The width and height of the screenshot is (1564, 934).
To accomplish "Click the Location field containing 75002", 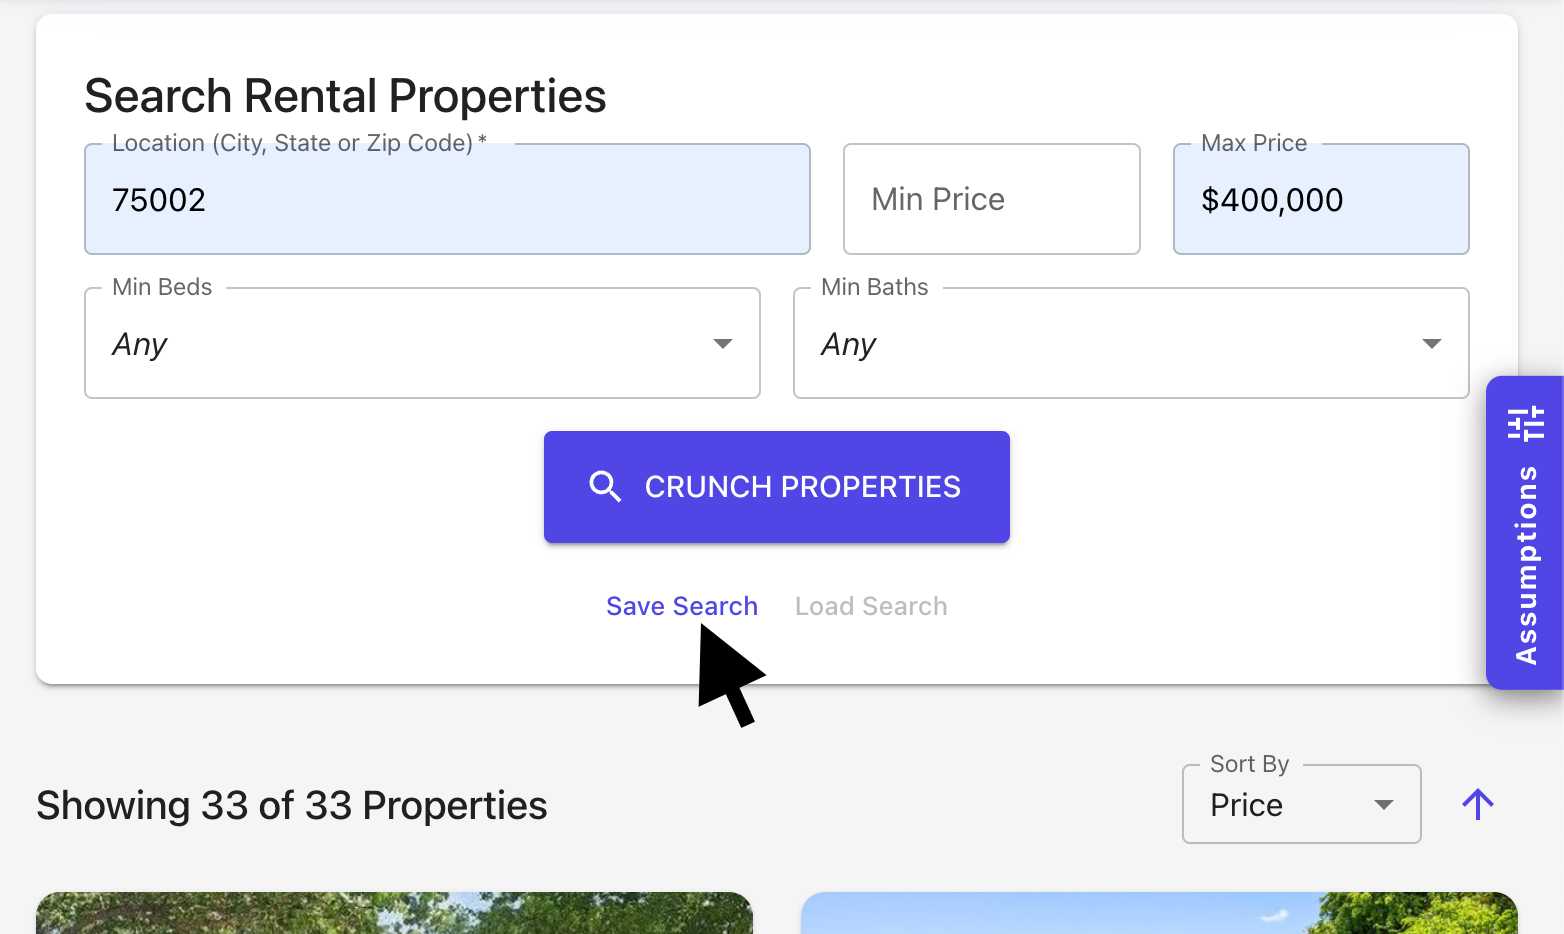I will (x=447, y=200).
